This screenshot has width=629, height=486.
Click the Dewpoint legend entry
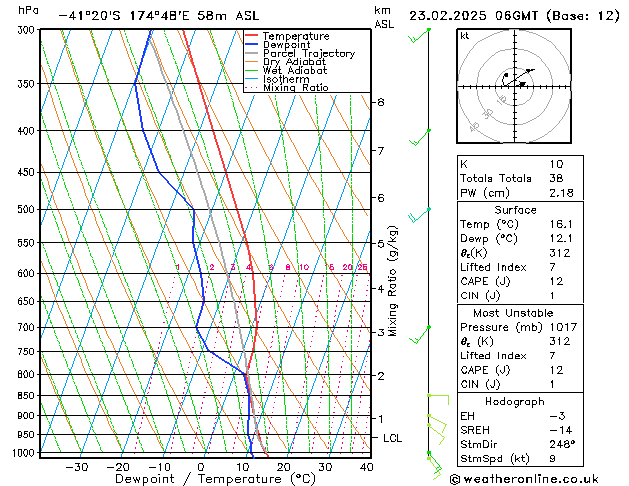pos(286,45)
